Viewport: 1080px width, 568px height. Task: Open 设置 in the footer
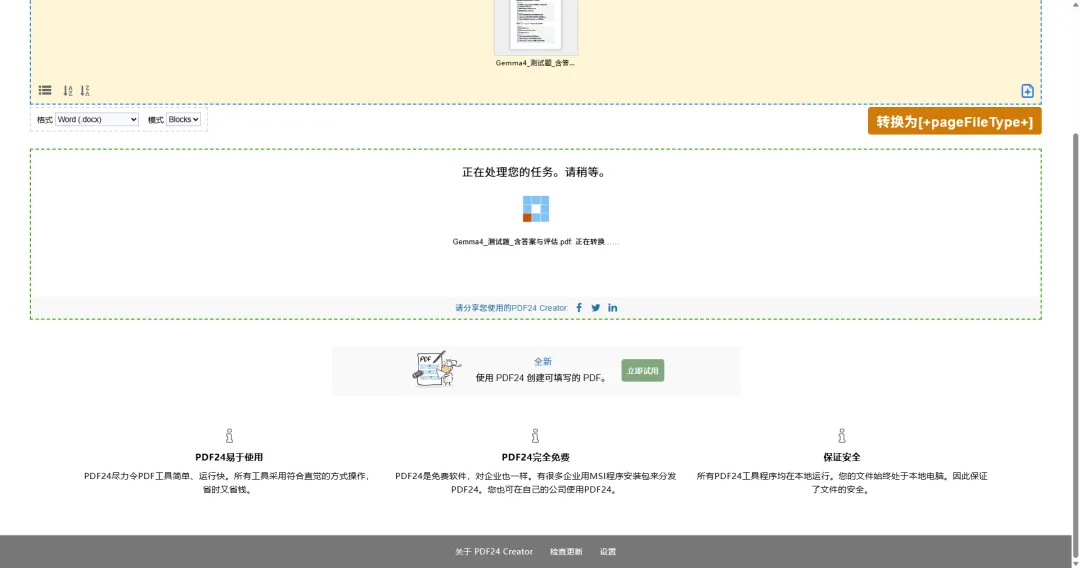click(x=608, y=551)
